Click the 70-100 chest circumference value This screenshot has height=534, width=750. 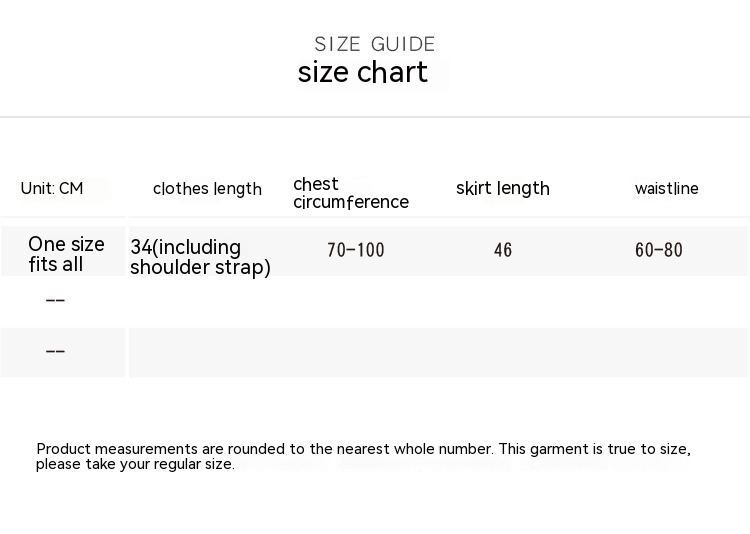coord(356,250)
